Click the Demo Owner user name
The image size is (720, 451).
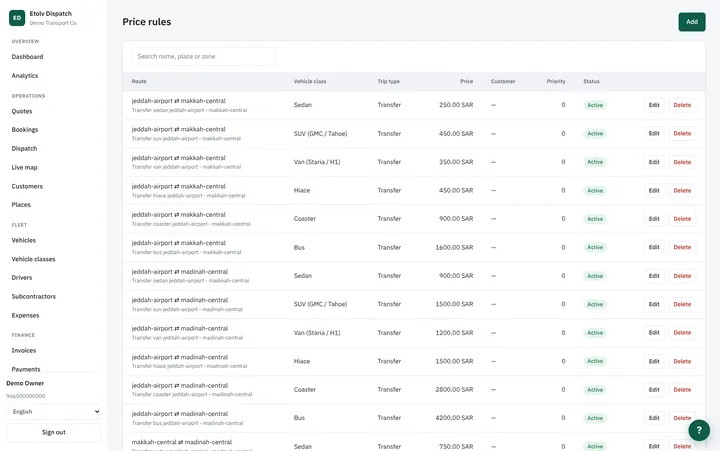25,383
